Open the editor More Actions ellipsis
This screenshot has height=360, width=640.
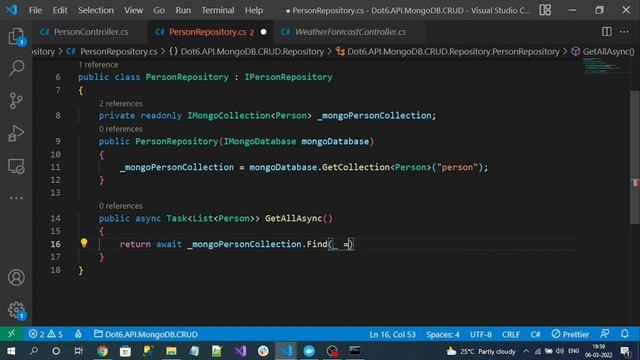[624, 31]
